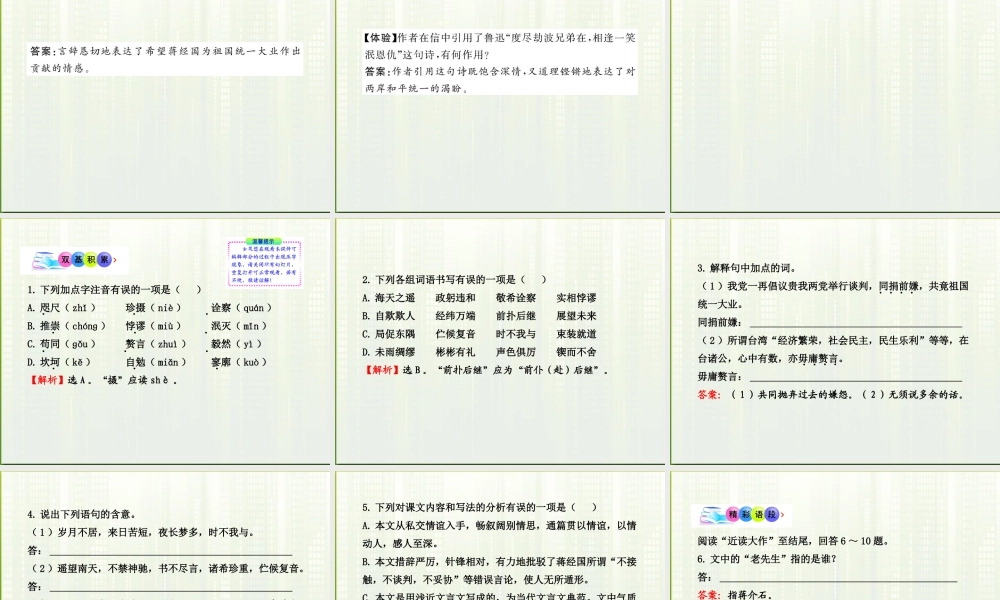Click the phrase 时不我与

516,333
